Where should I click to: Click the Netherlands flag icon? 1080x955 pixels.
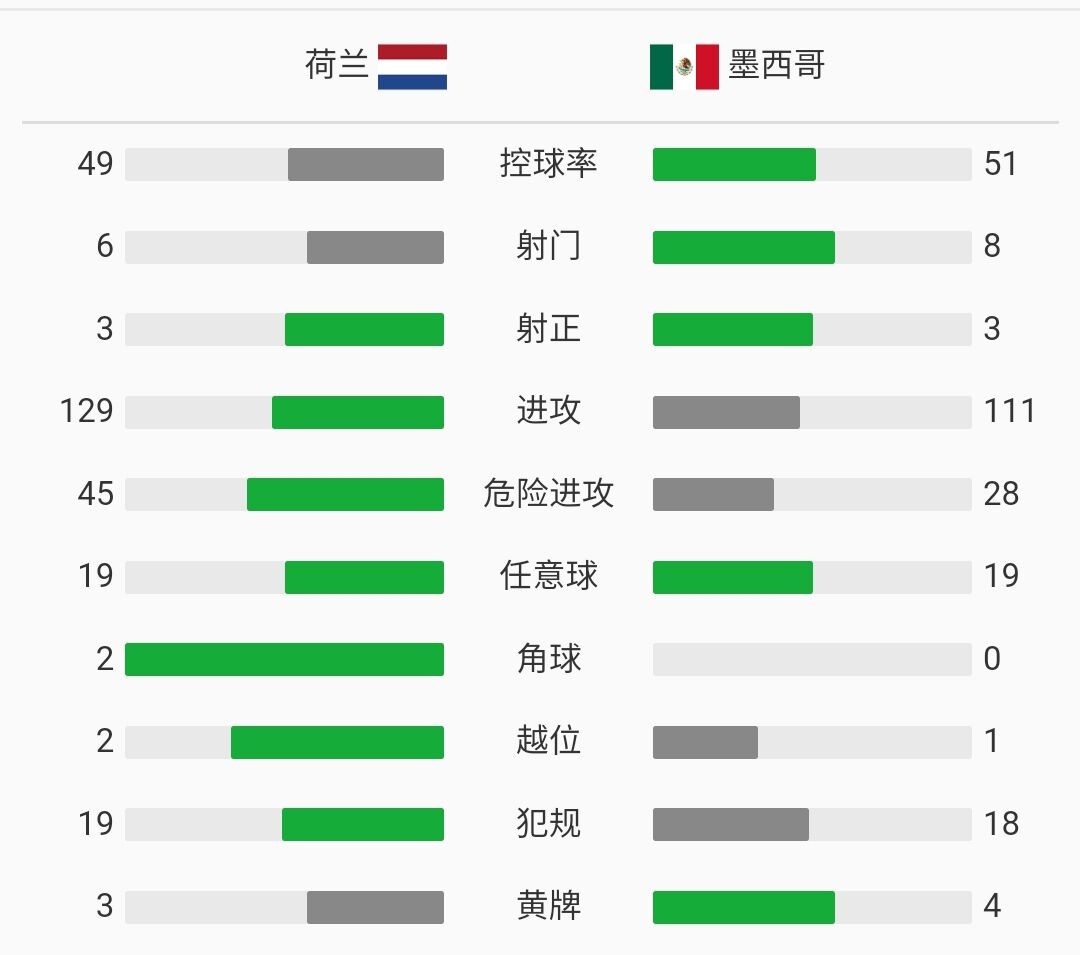(x=412, y=67)
